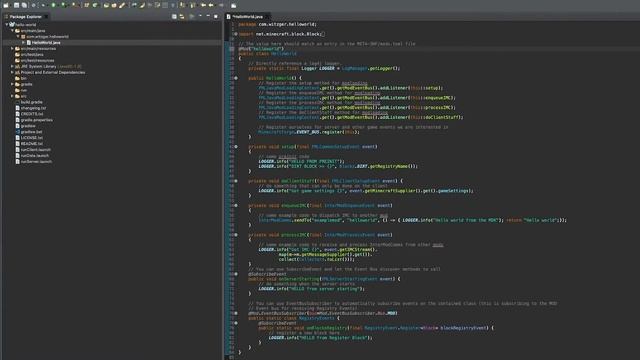The image size is (640, 360).
Task: Select the changelog.txt file
Action: [31, 108]
